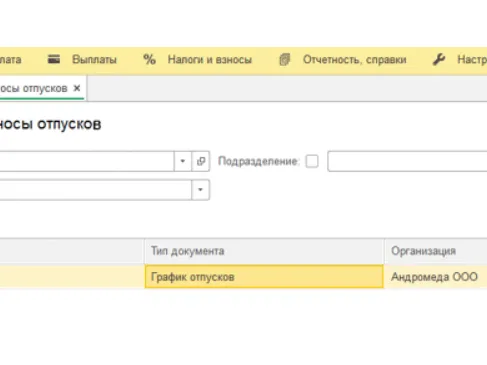This screenshot has width=487, height=365.
Task: Click the open-form icon beside the first field
Action: (201, 161)
